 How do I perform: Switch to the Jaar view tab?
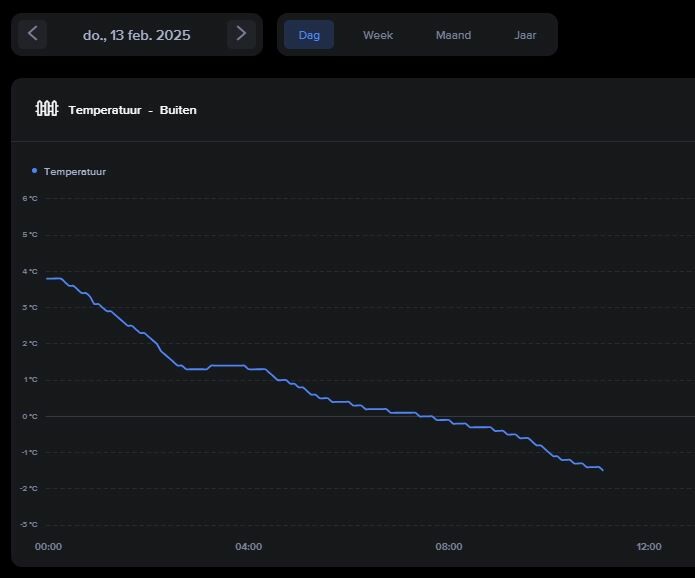(525, 35)
